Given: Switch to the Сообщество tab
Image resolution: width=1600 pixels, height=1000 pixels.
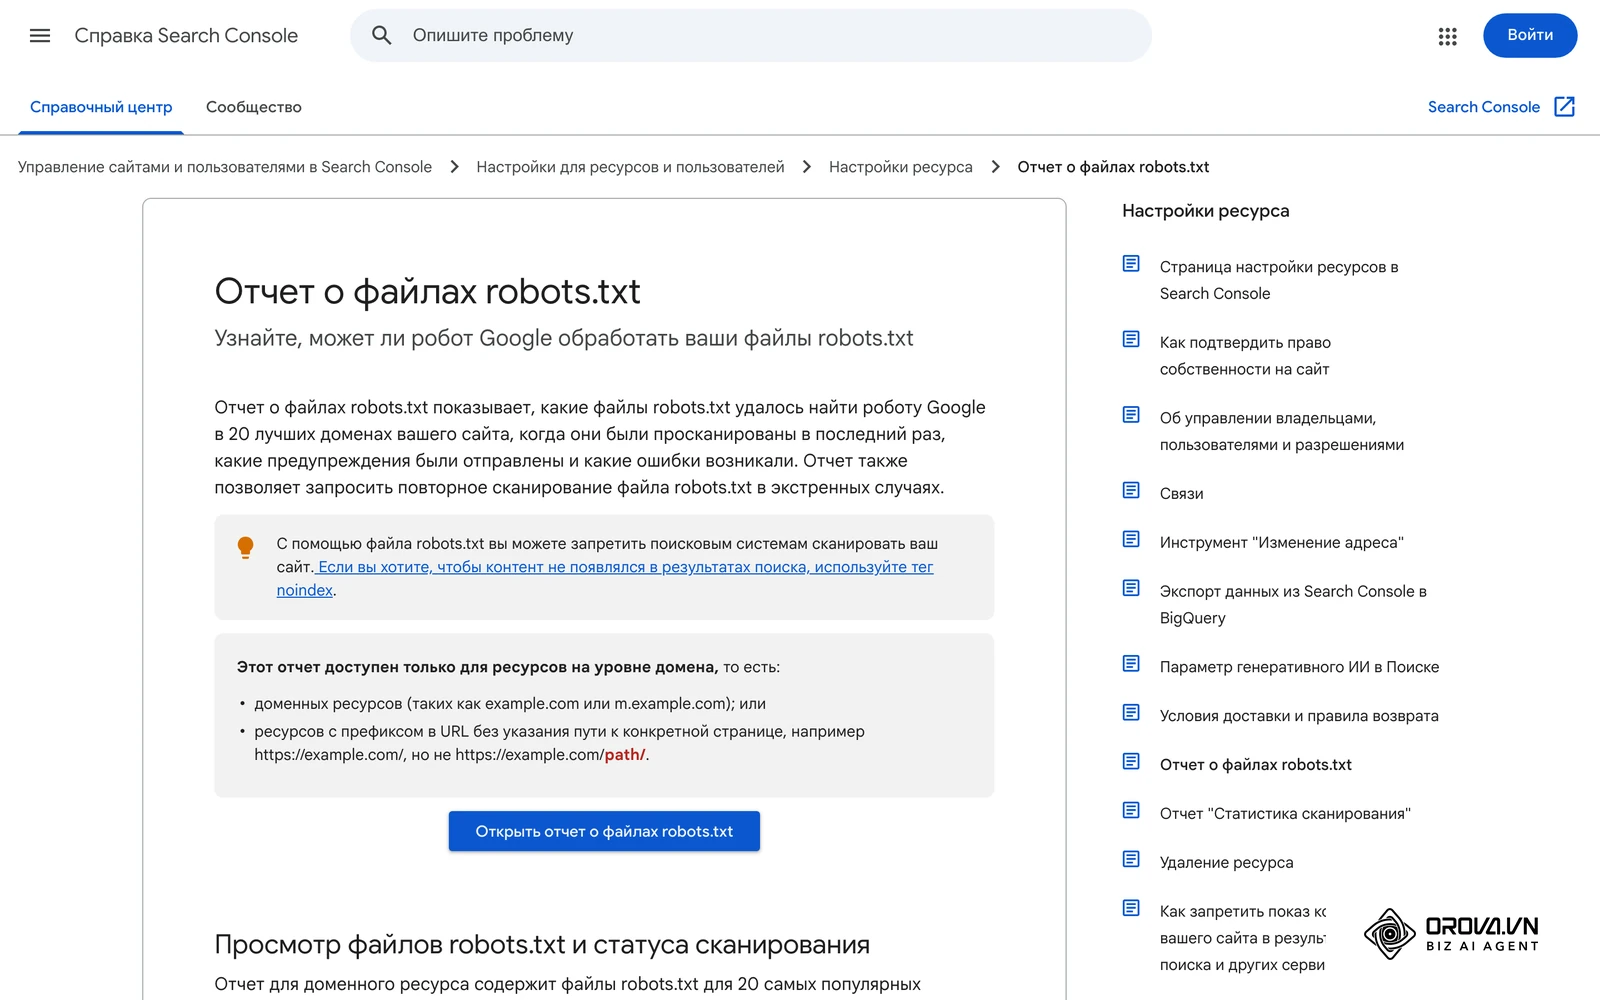Looking at the screenshot, I should click(x=254, y=107).
